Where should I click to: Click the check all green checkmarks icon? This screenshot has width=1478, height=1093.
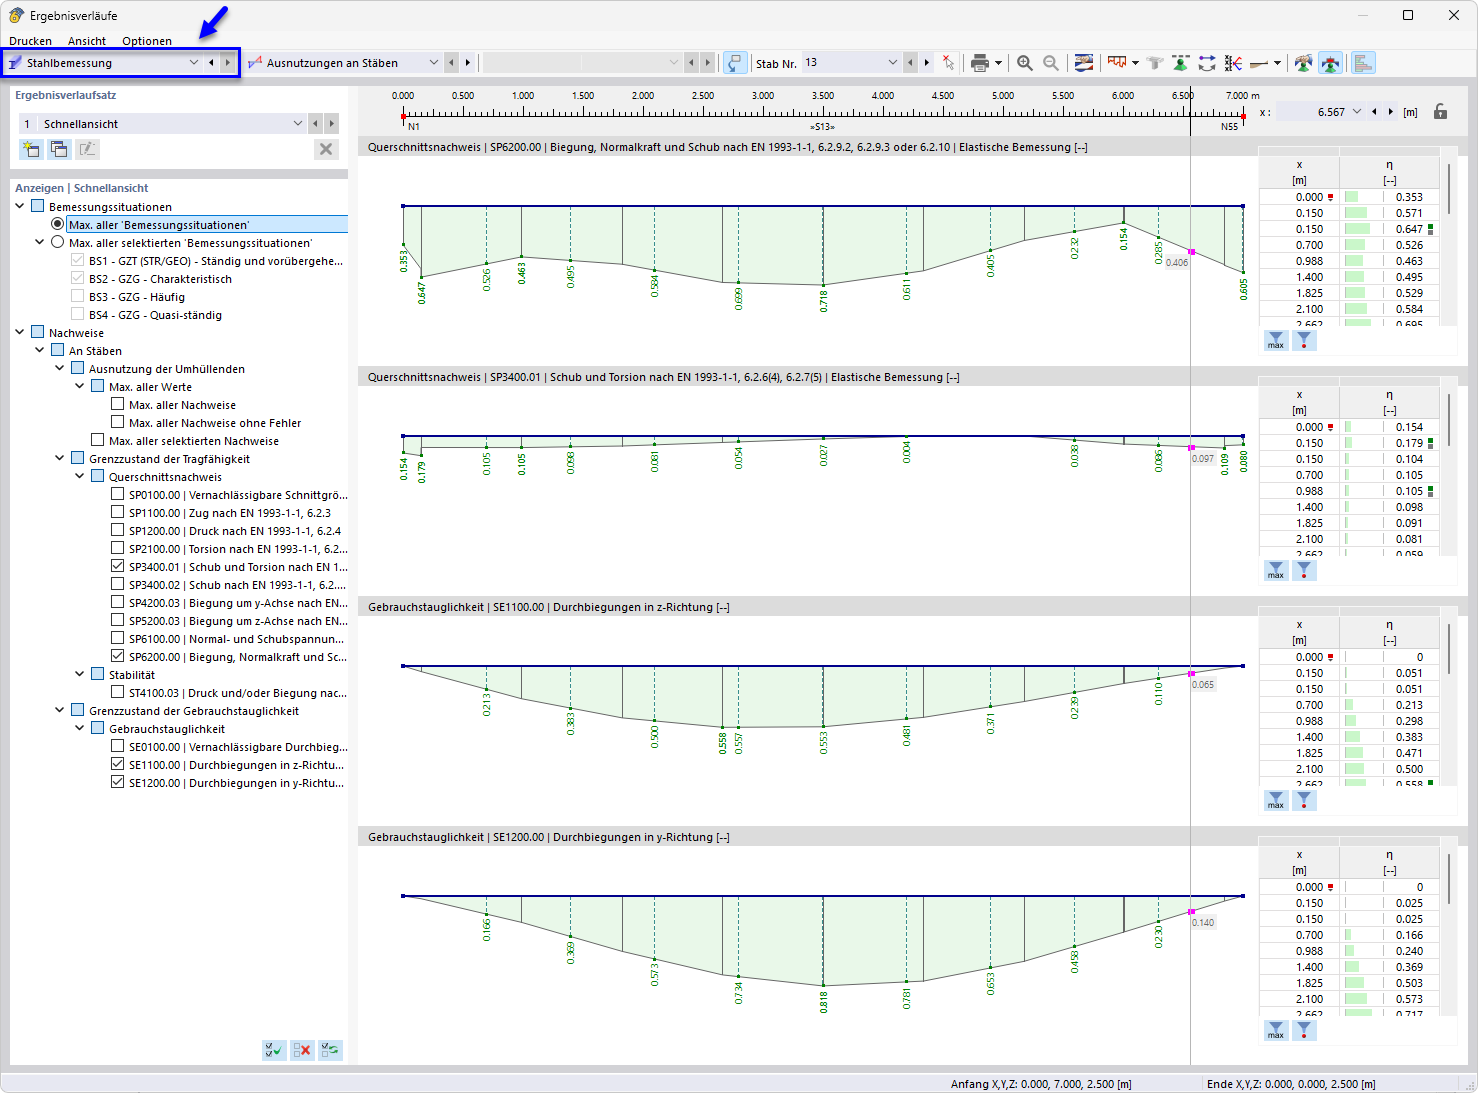click(x=273, y=1050)
